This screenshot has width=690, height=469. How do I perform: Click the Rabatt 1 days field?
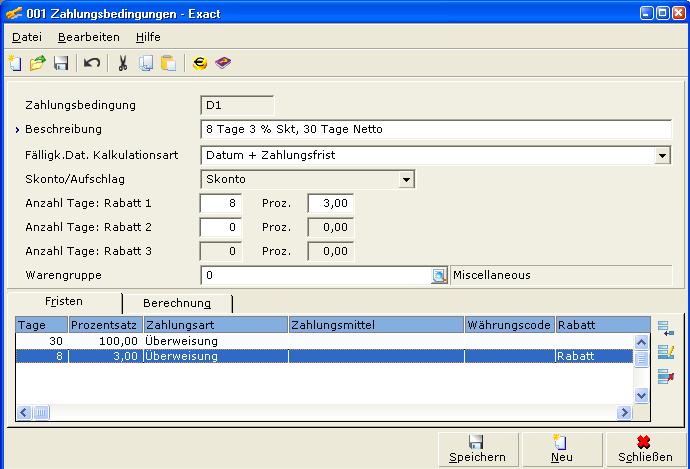coord(220,204)
